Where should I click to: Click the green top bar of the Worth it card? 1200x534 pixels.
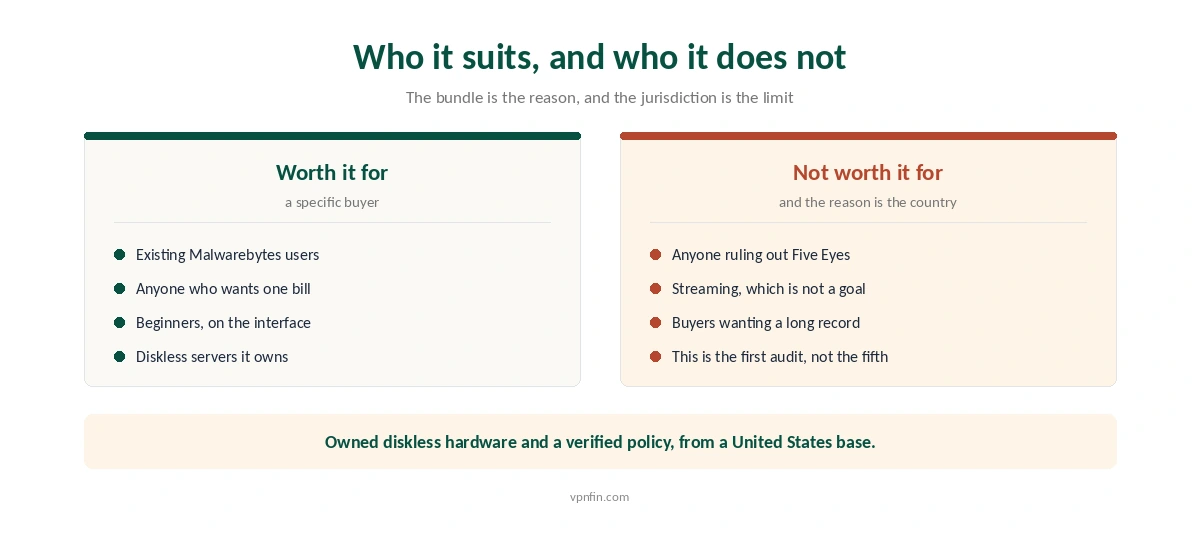click(332, 136)
